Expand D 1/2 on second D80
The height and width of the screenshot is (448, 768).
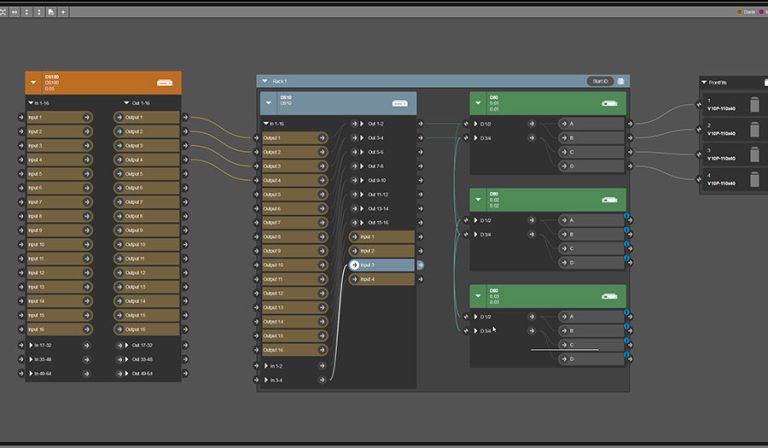pyautogui.click(x=476, y=220)
